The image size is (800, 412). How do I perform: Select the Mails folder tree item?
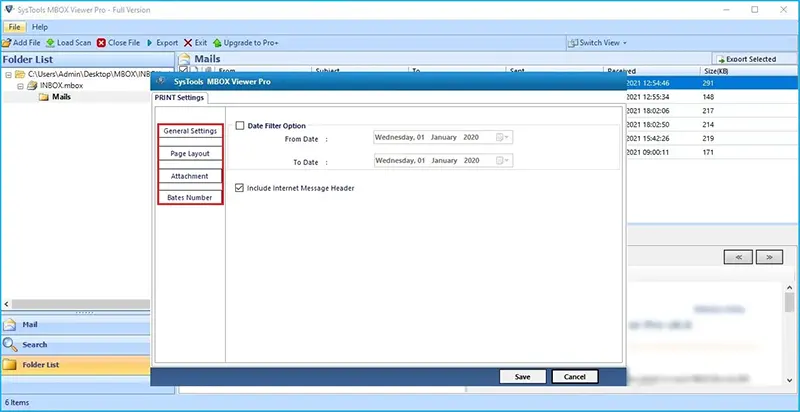(x=62, y=97)
